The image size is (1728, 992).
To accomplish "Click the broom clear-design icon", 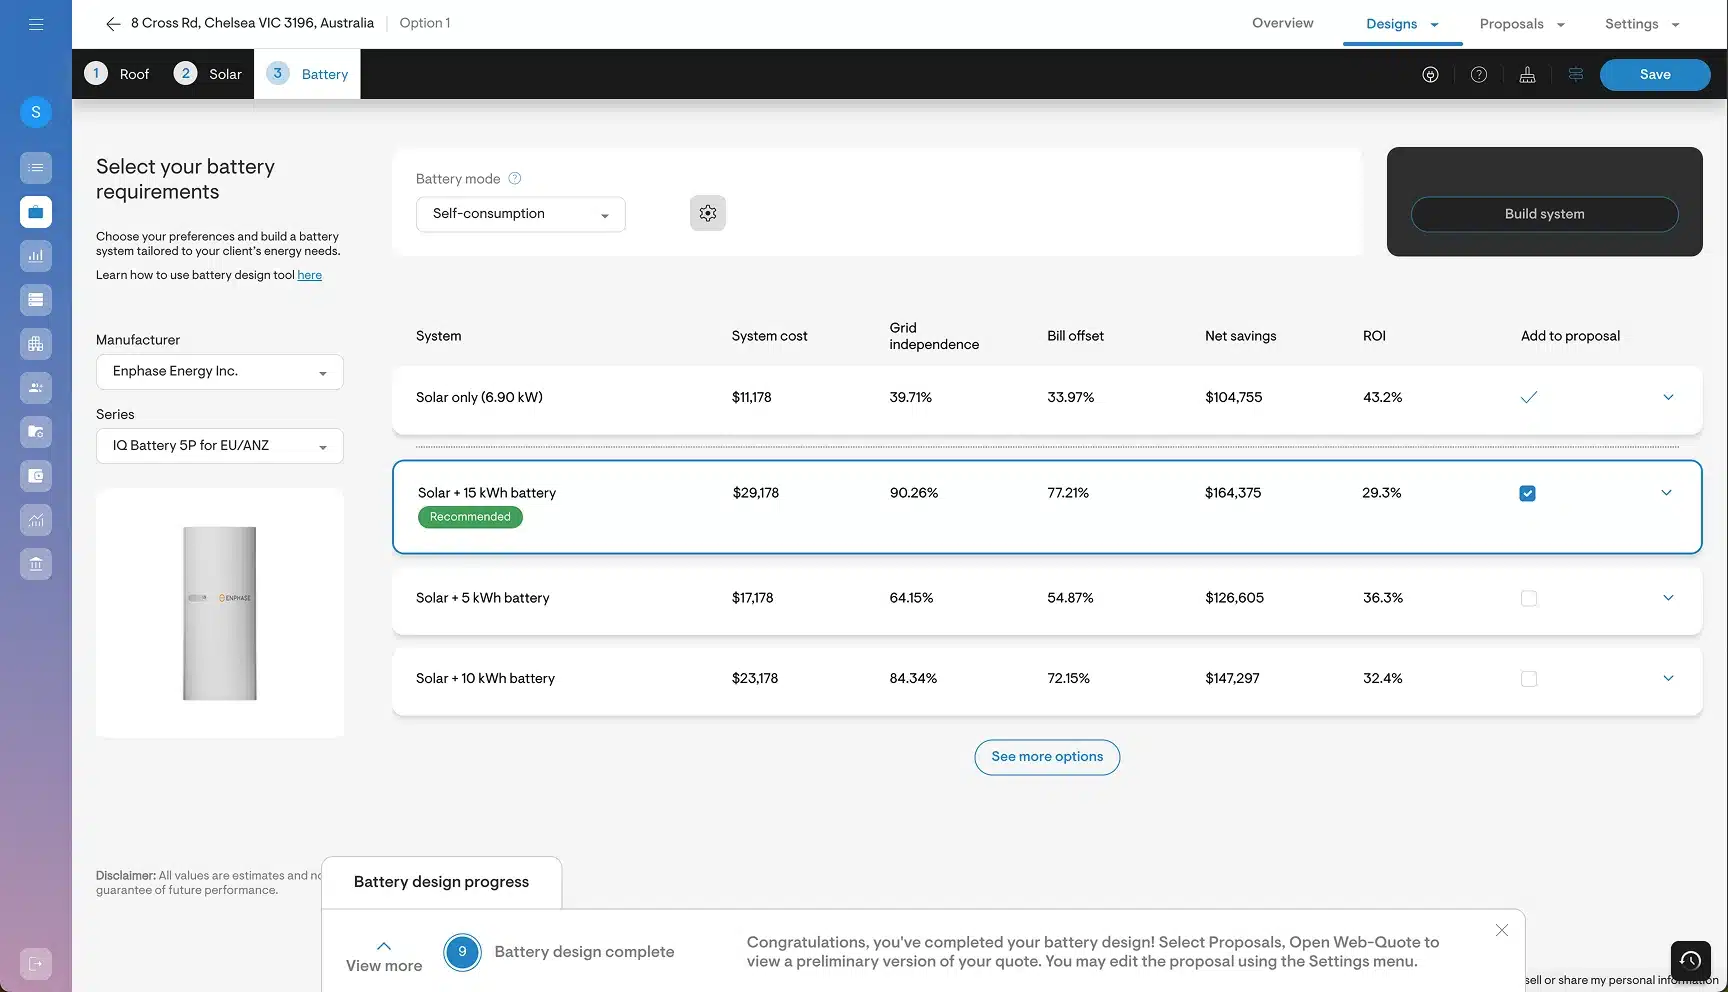I will coord(1527,75).
